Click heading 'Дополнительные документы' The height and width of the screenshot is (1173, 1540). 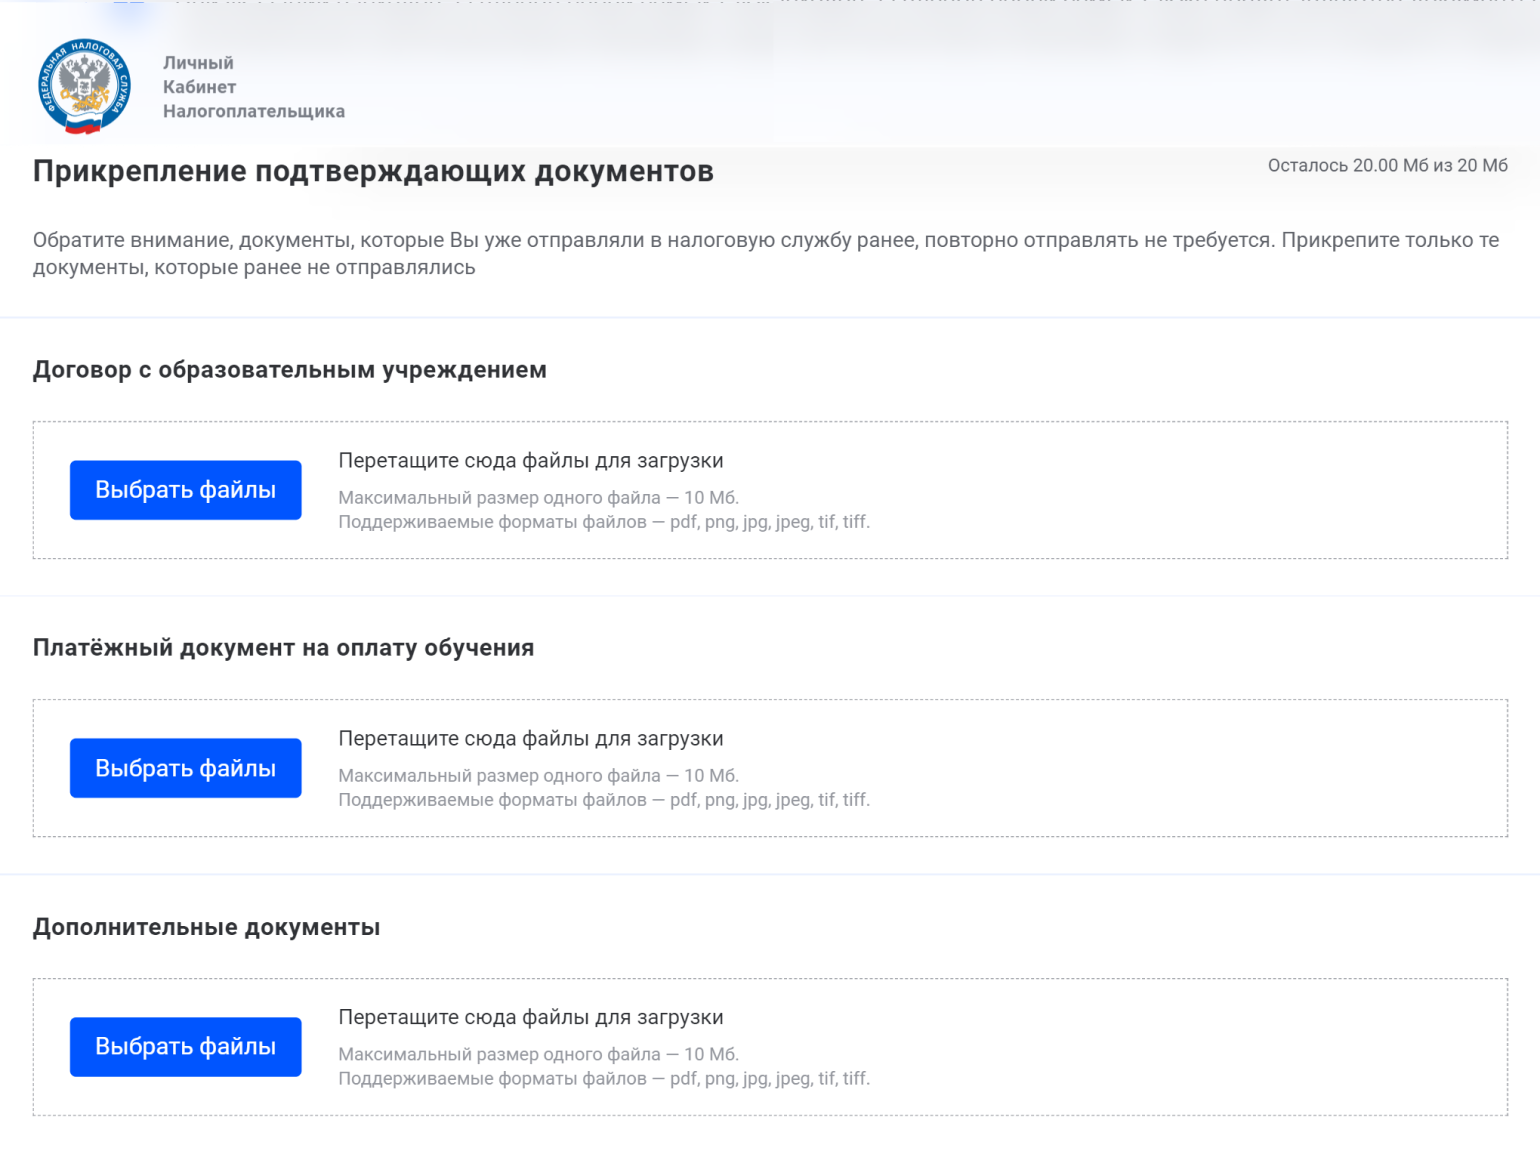207,927
